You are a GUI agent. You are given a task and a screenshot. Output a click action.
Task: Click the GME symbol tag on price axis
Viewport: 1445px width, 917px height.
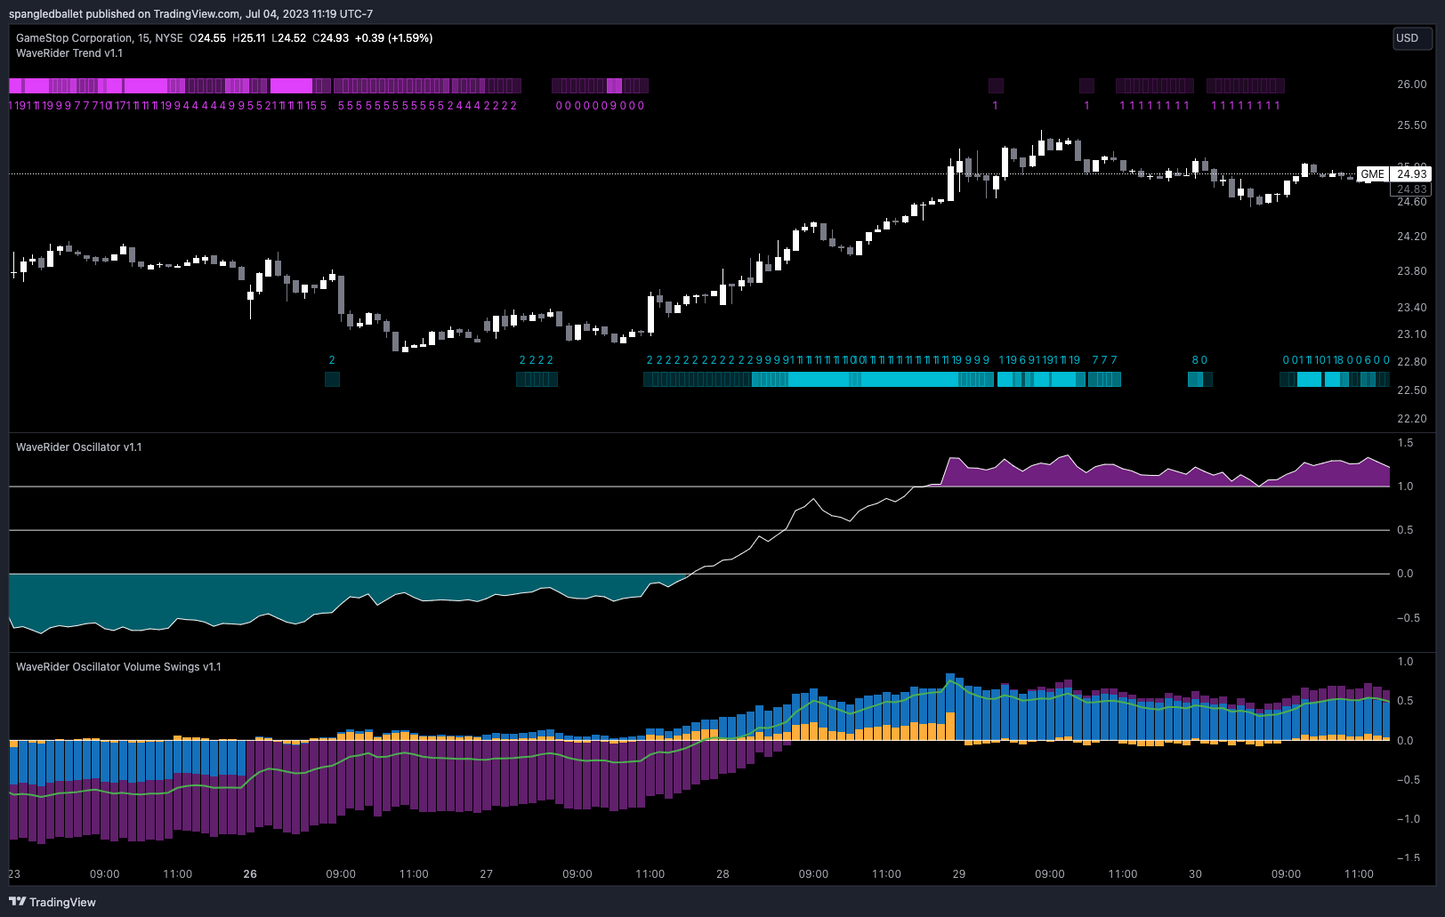(x=1372, y=174)
